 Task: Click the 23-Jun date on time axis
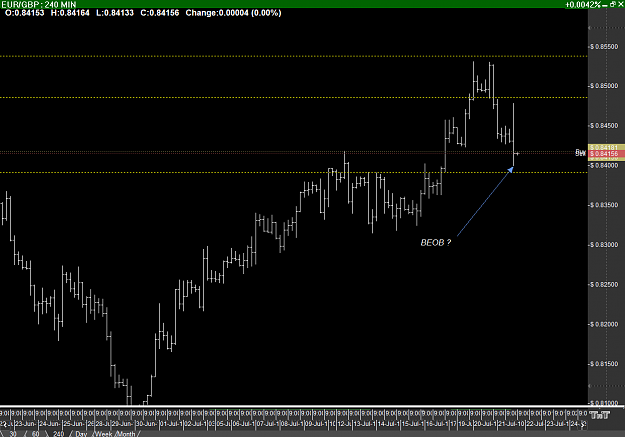pyautogui.click(x=25, y=424)
